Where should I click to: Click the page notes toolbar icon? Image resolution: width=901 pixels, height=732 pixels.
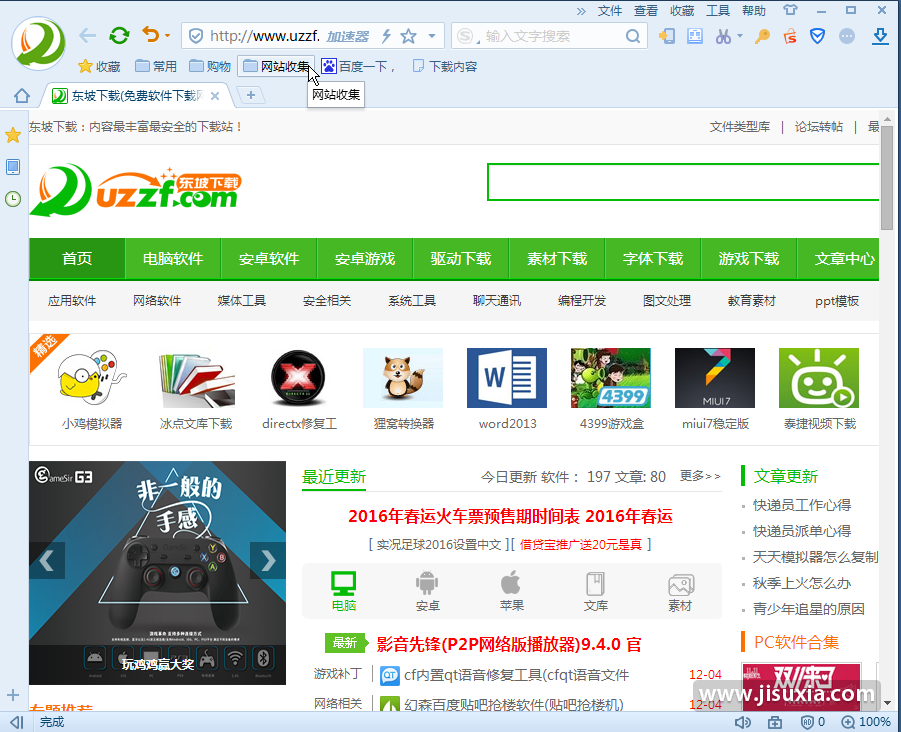[695, 36]
